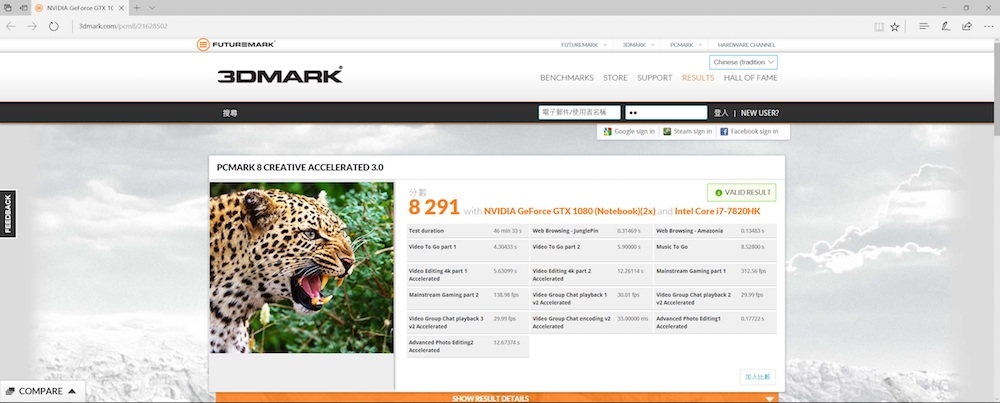Open the FUTUREMARK top navigation dropdown
Viewport: 1000px width, 403px height.
[584, 45]
